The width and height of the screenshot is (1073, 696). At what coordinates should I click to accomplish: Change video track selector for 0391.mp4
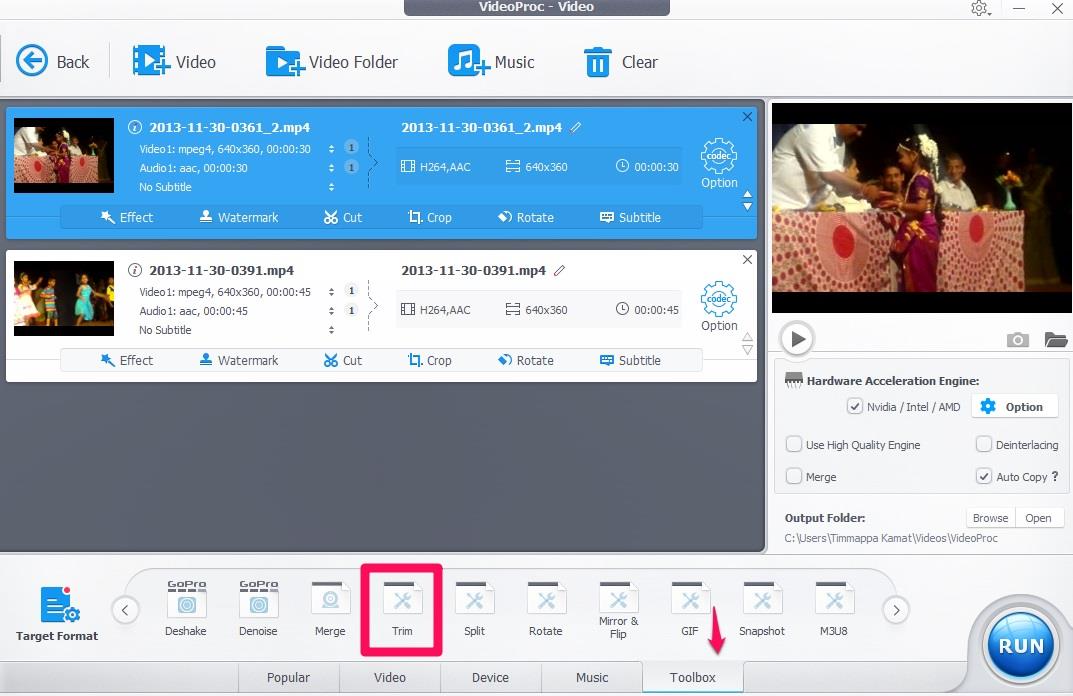331,292
